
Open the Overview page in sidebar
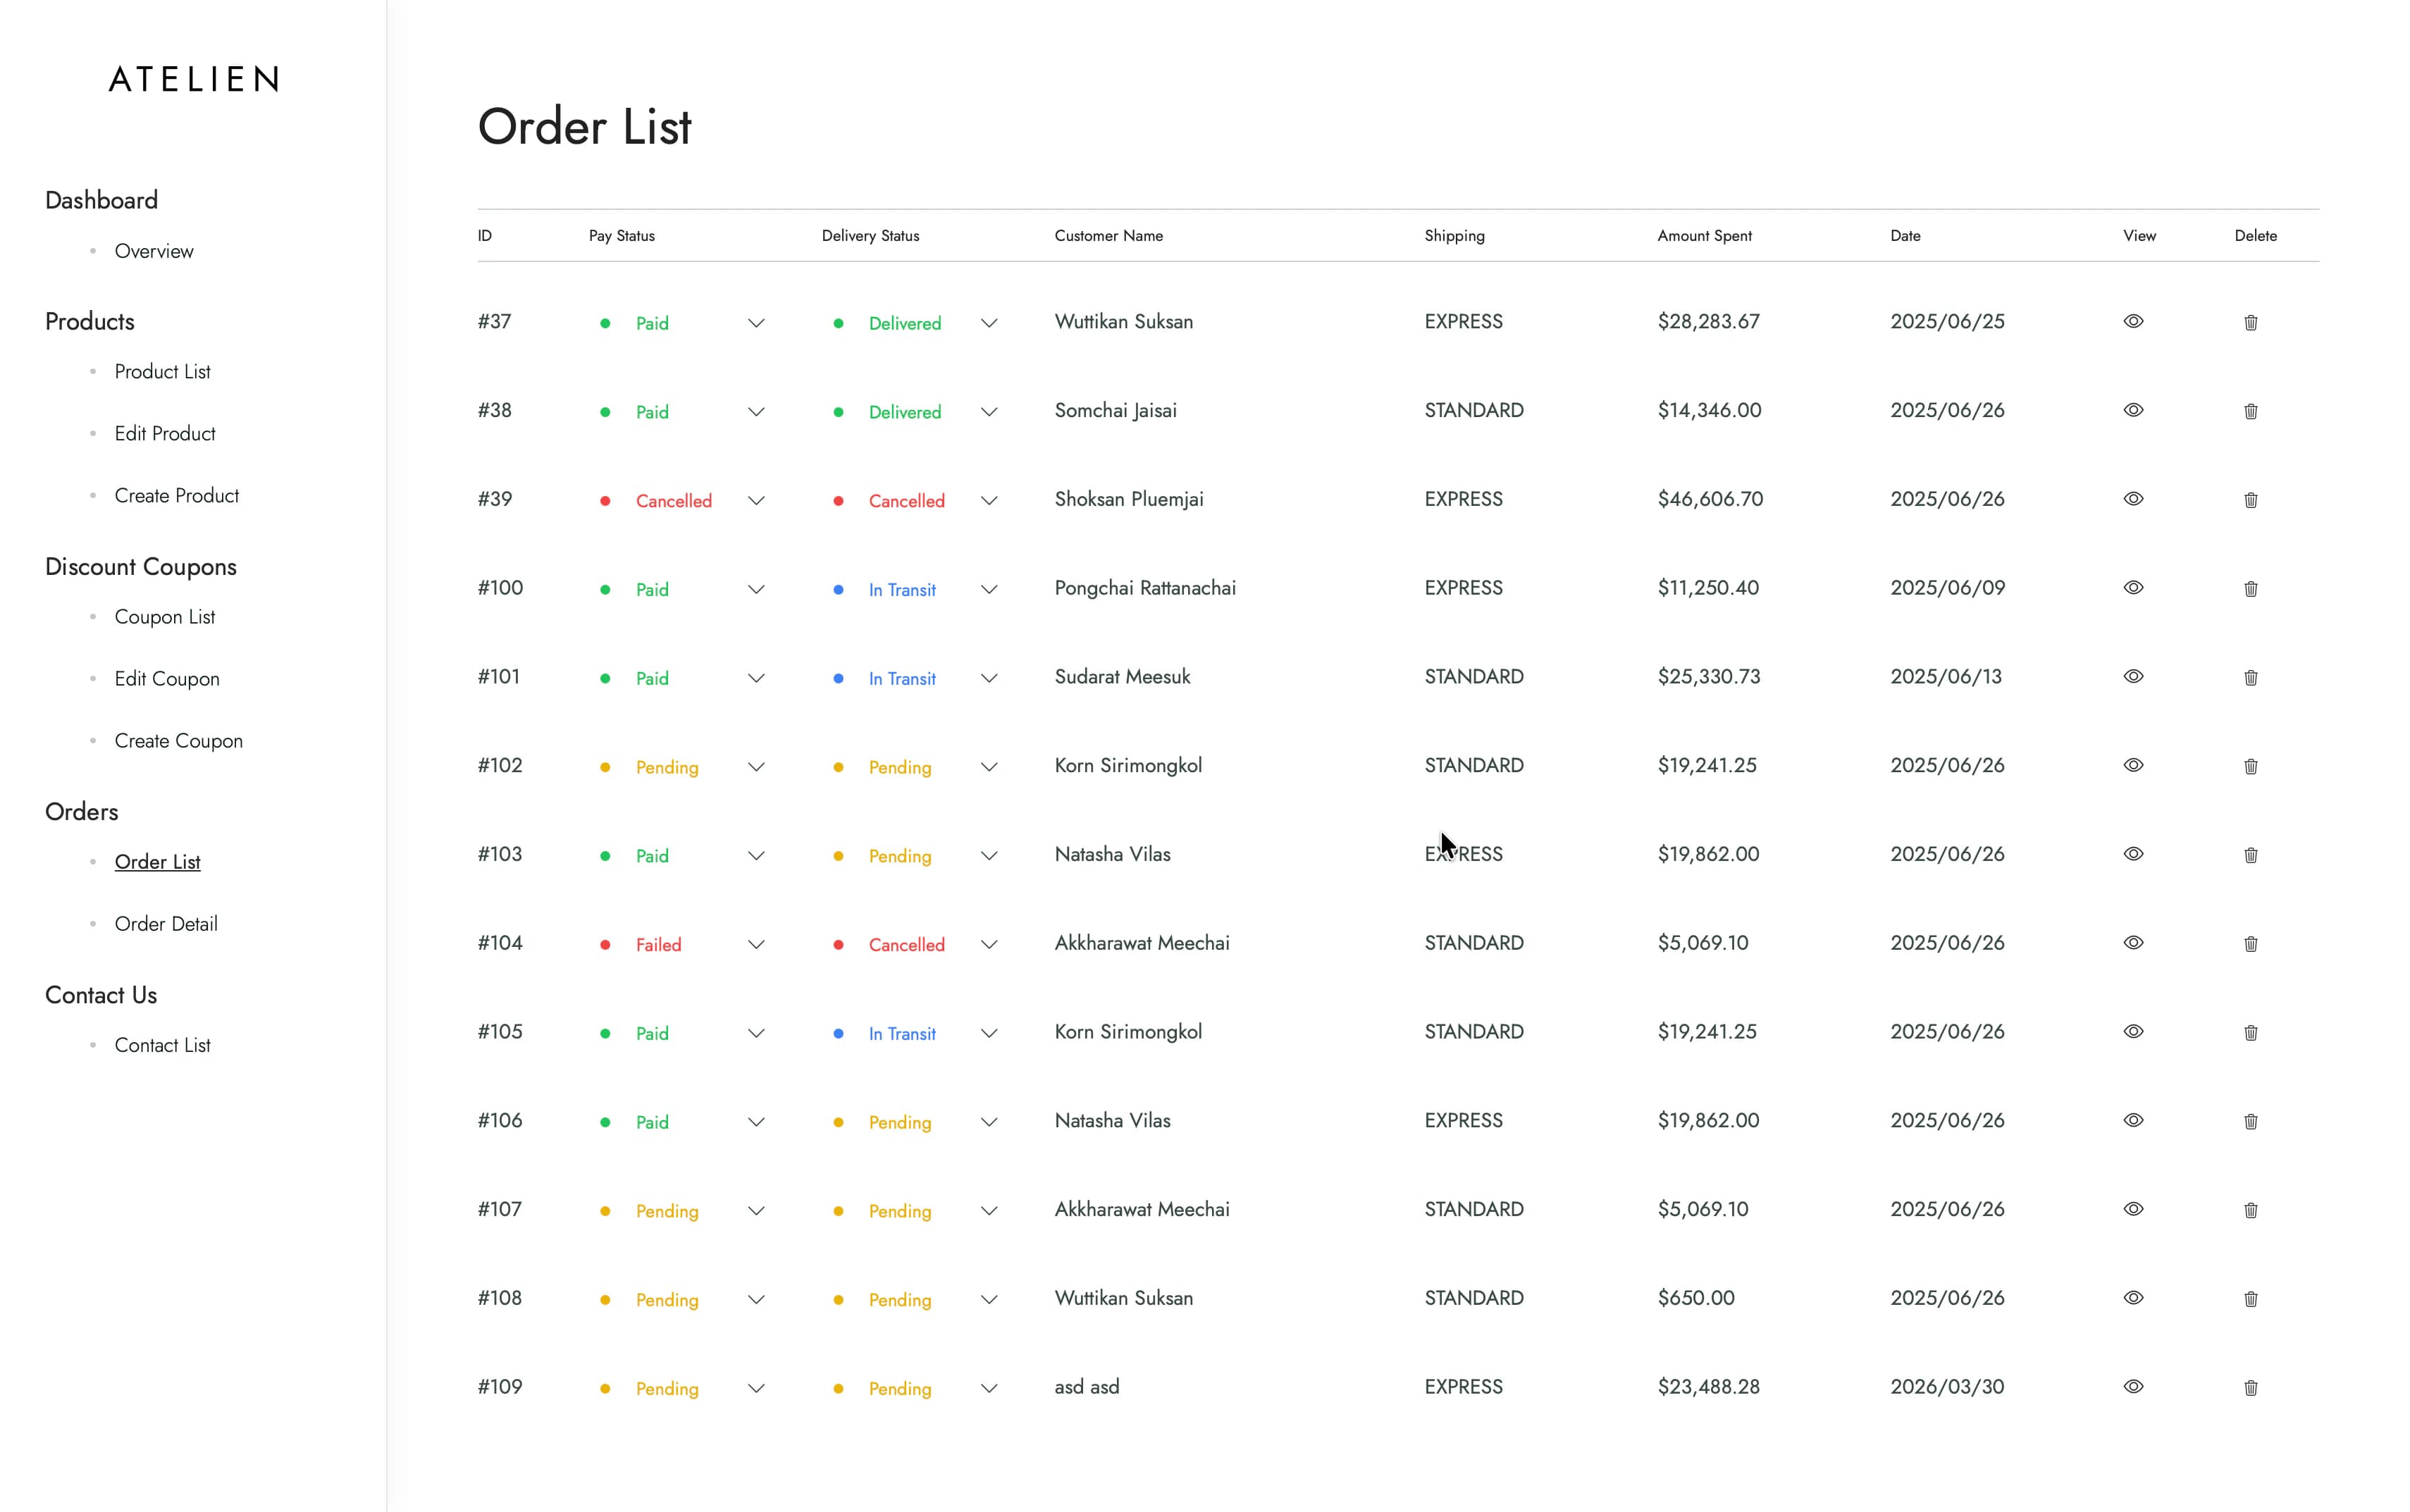154,251
